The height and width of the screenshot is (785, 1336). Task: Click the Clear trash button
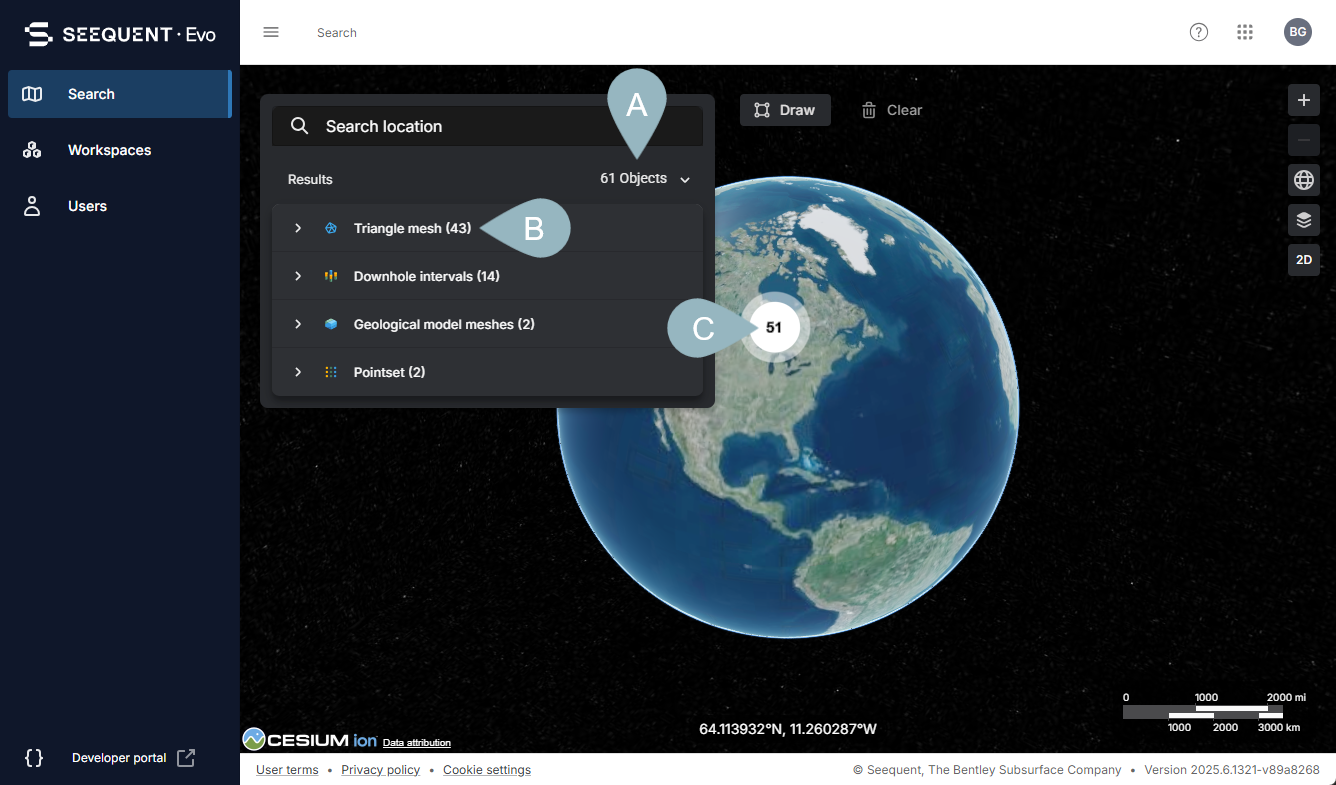[x=892, y=110]
